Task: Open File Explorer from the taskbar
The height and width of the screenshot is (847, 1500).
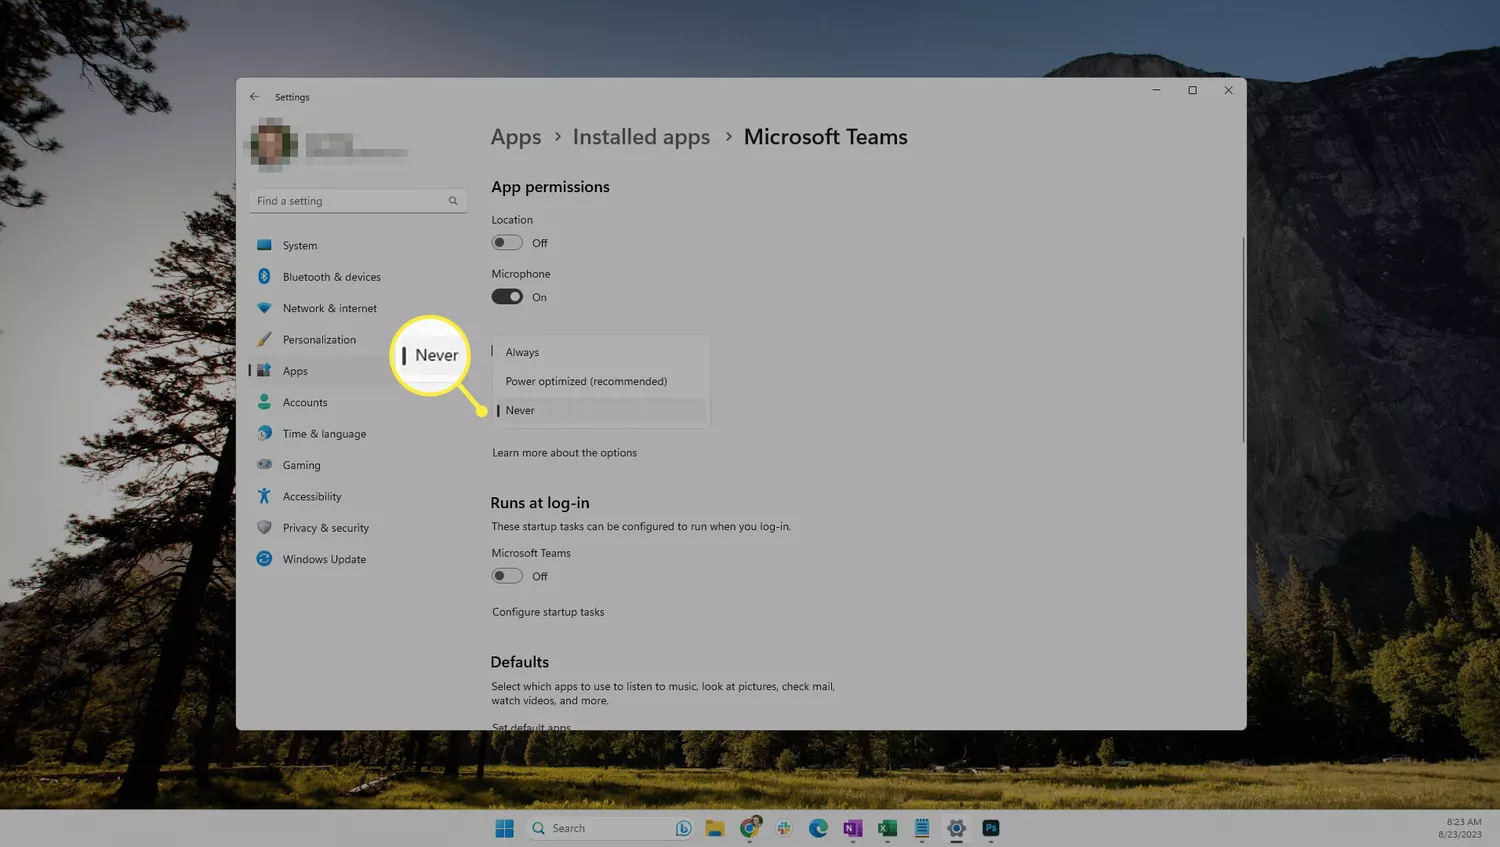Action: point(715,828)
